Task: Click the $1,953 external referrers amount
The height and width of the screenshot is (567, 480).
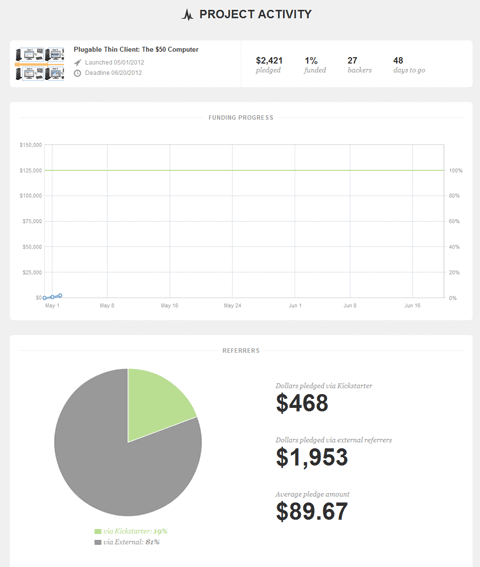Action: tap(312, 457)
